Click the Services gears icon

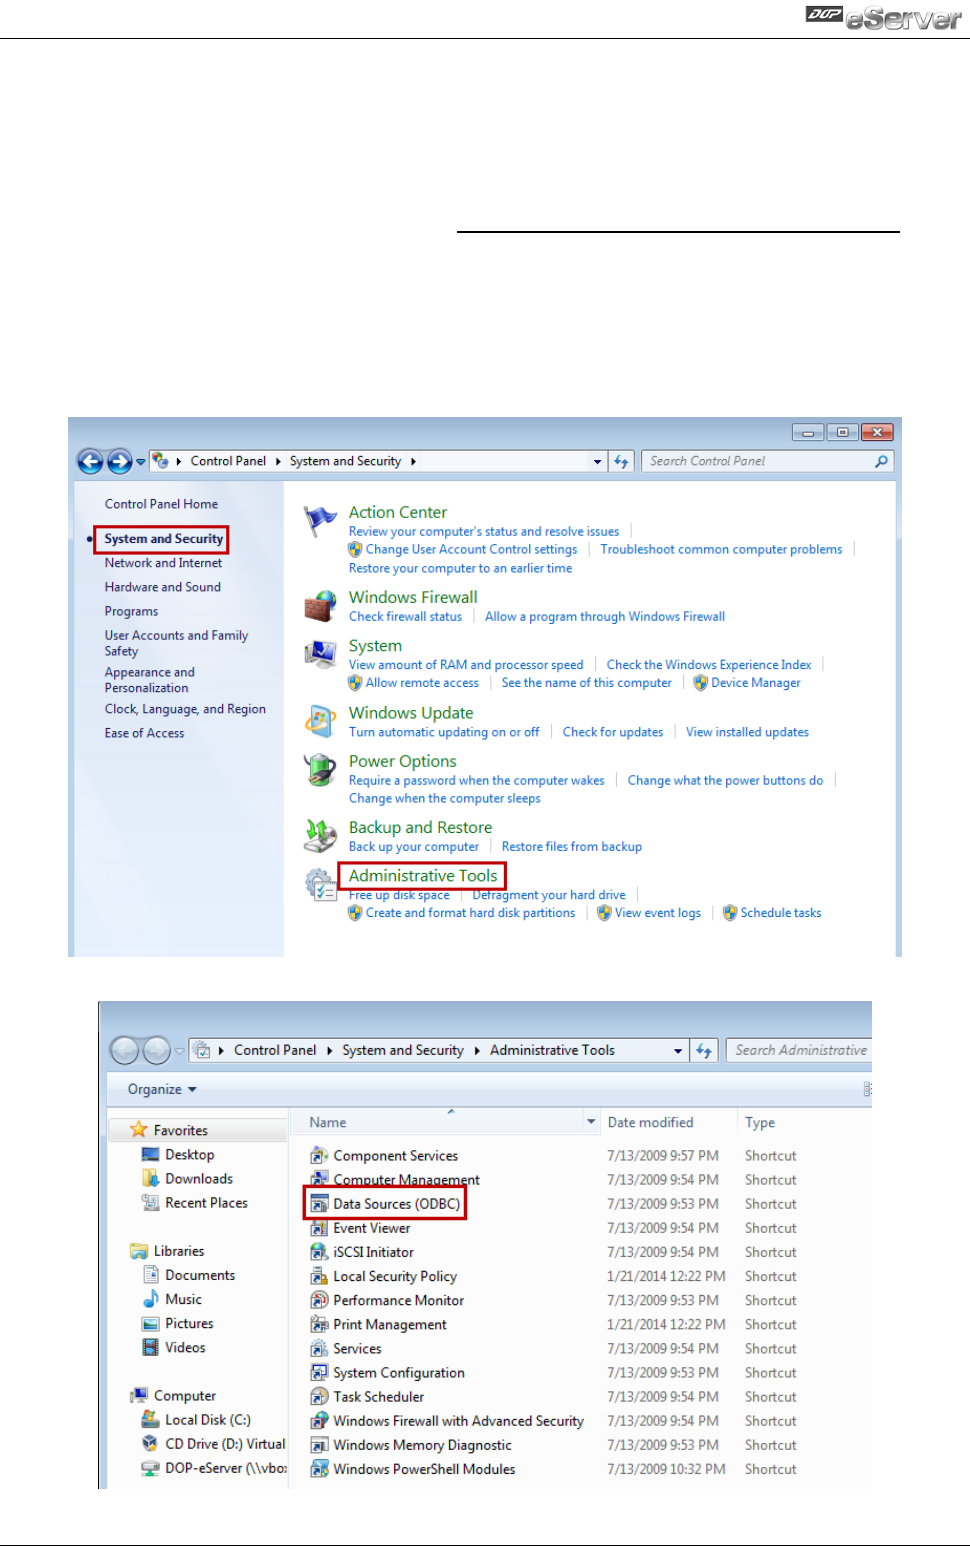pyautogui.click(x=319, y=1348)
